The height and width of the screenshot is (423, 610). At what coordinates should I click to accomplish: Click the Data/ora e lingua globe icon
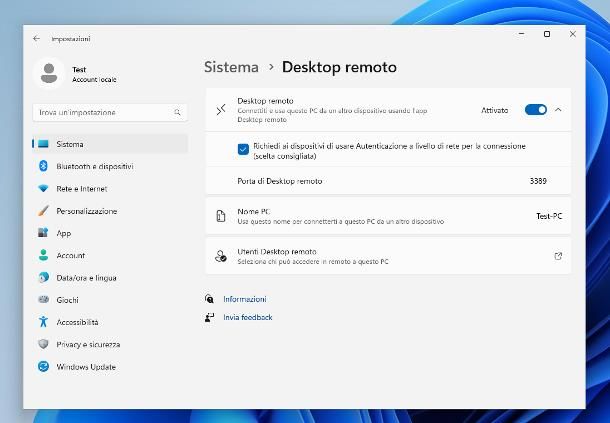43,277
